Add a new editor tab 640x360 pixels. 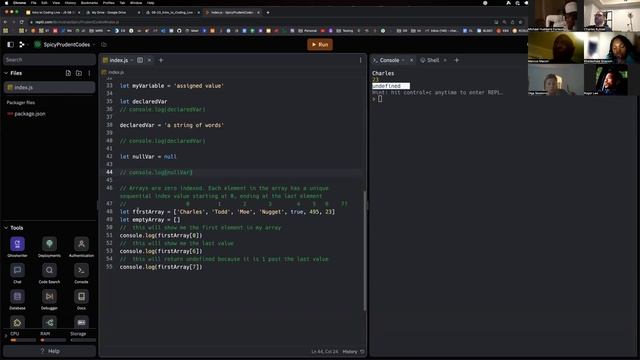click(161, 60)
